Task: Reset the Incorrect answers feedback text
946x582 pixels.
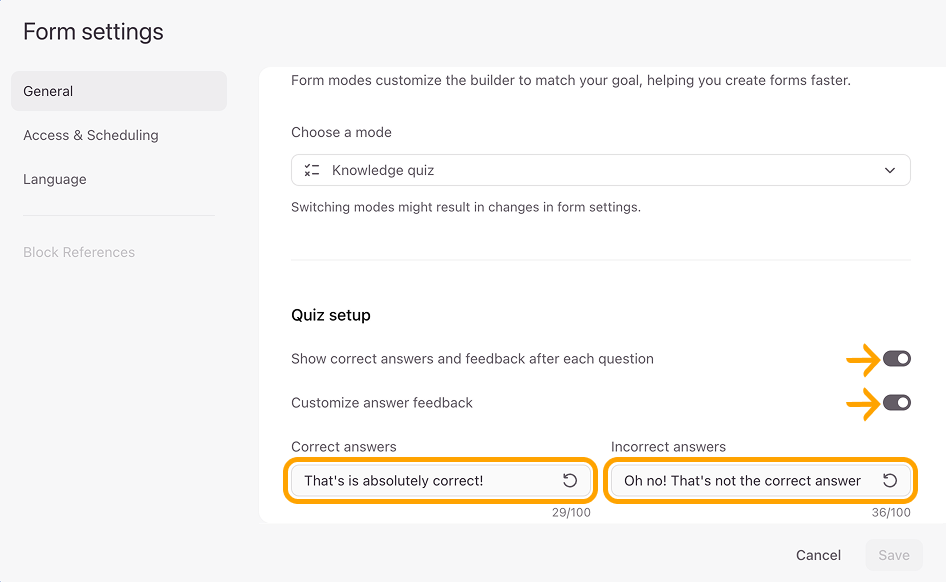Action: pyautogui.click(x=889, y=480)
